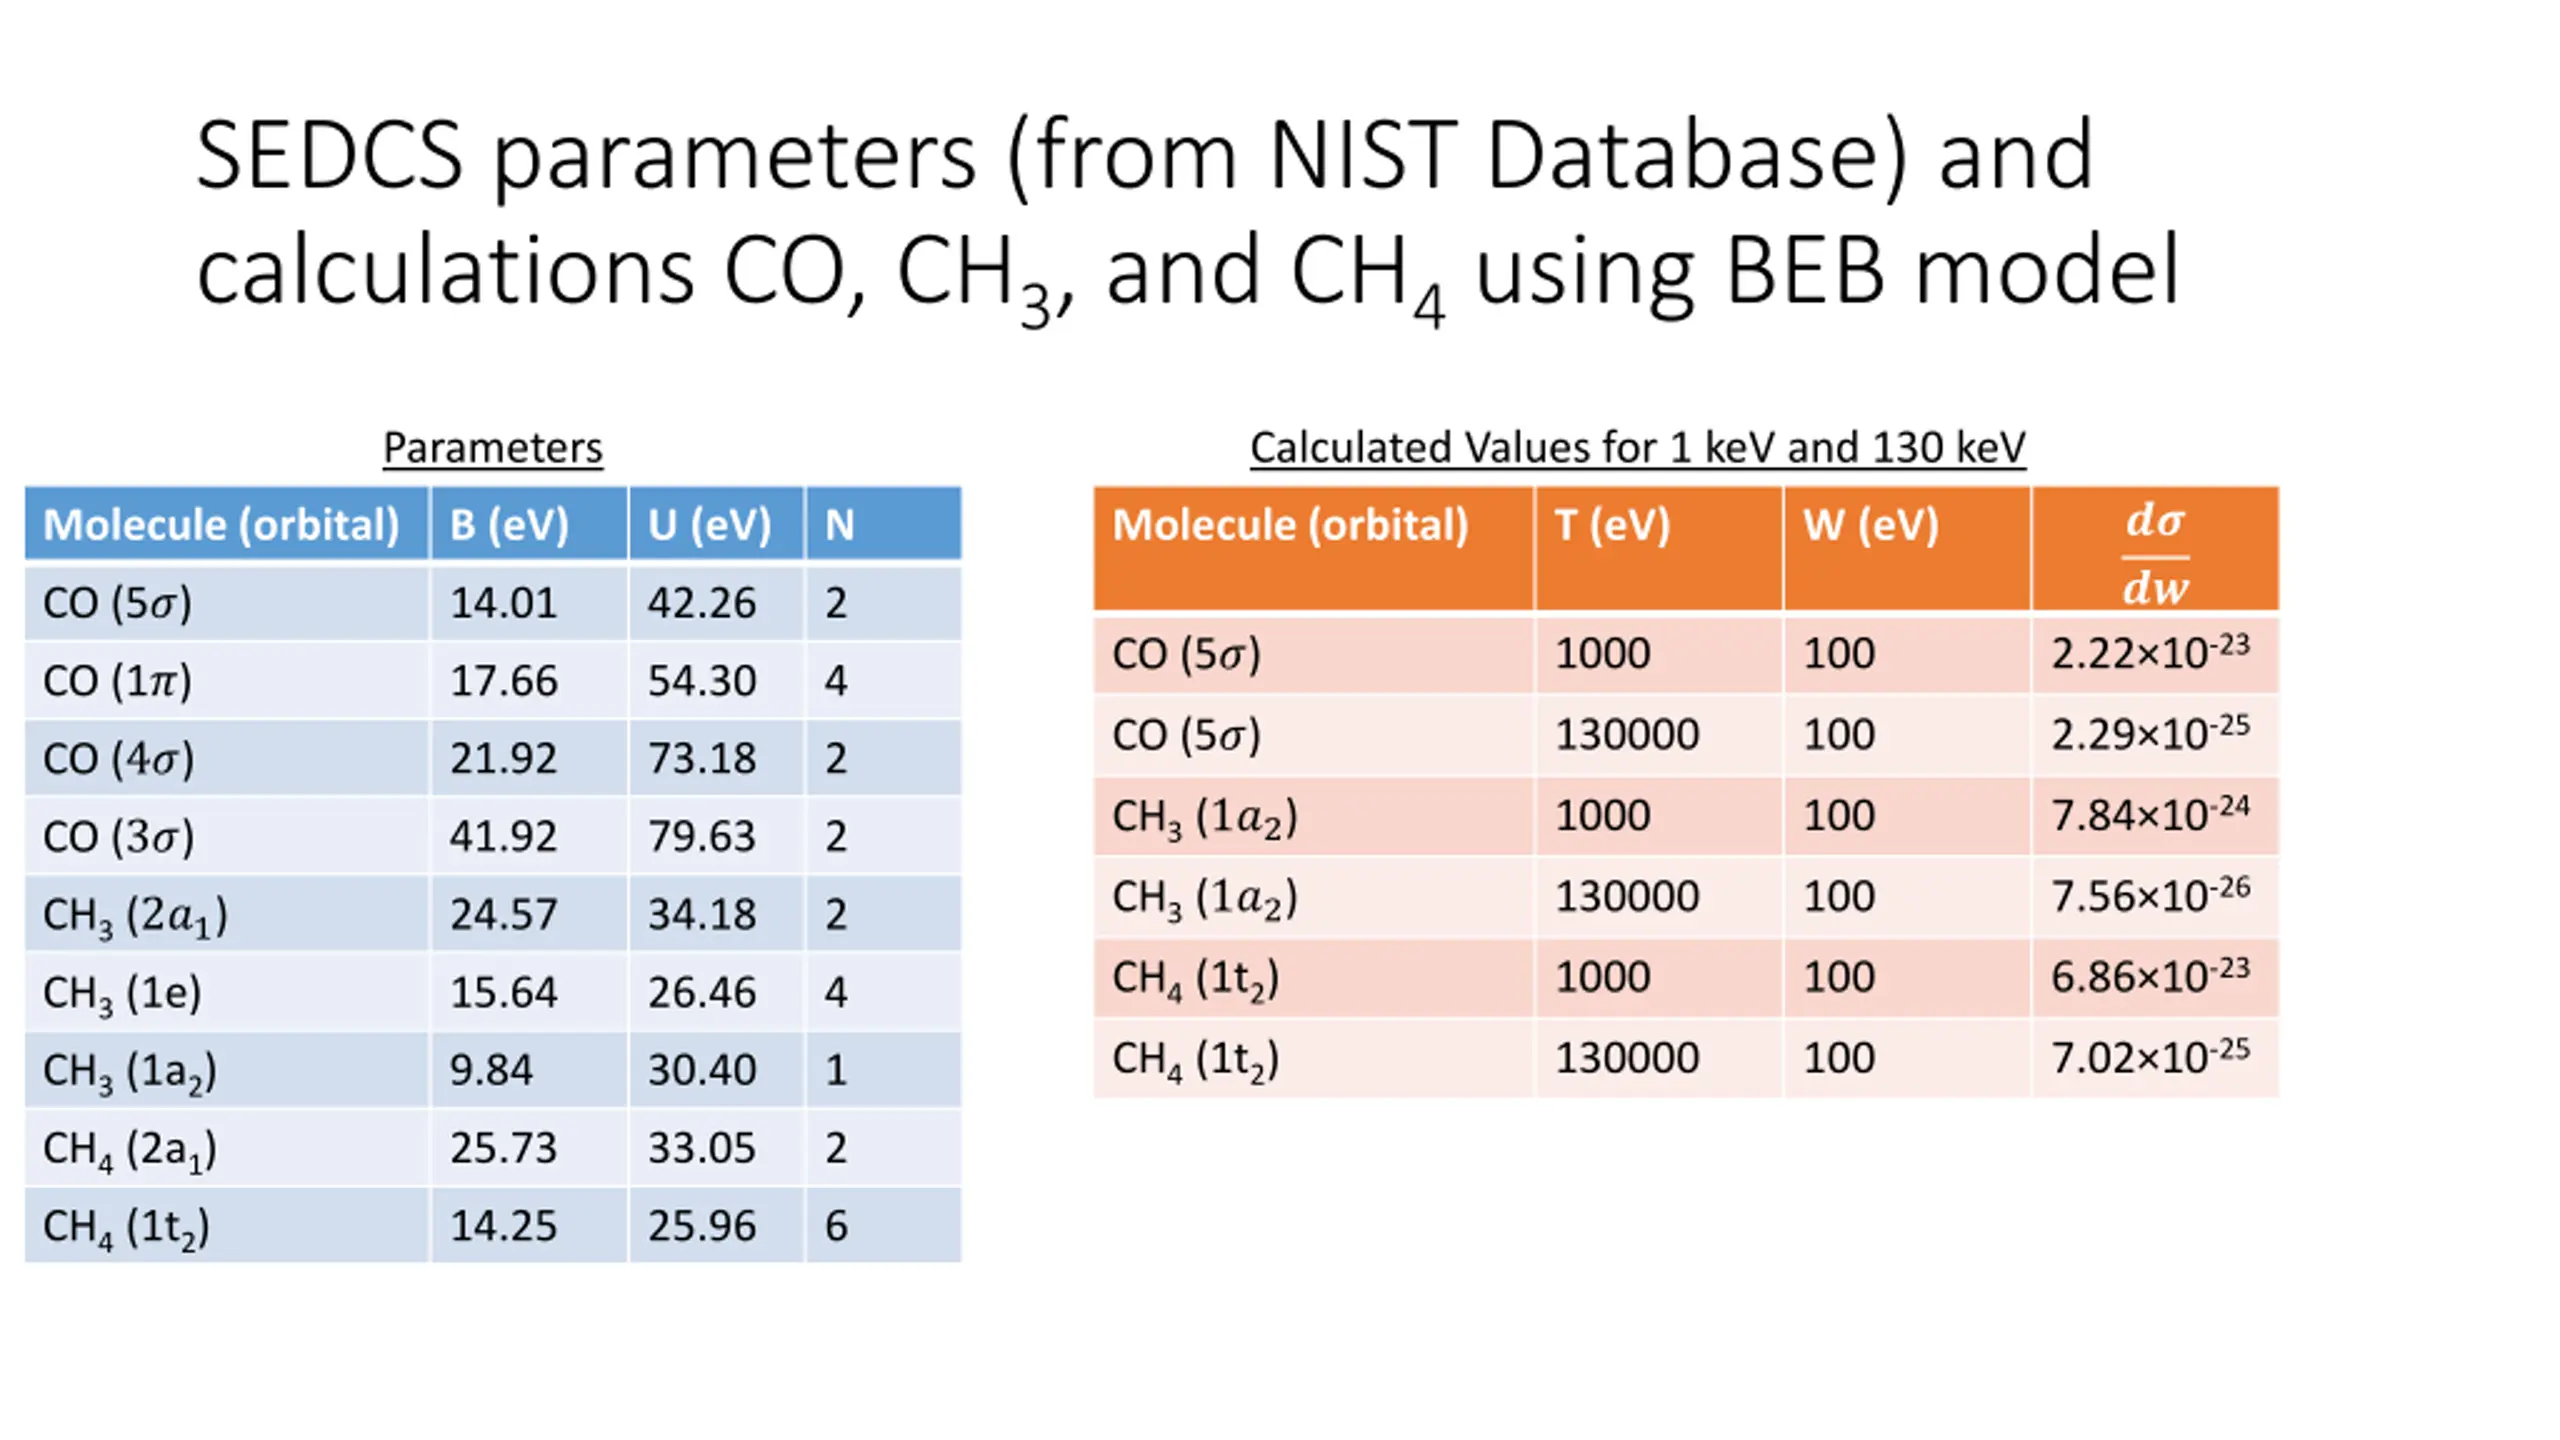Select the B (eV) column header

coord(529,523)
